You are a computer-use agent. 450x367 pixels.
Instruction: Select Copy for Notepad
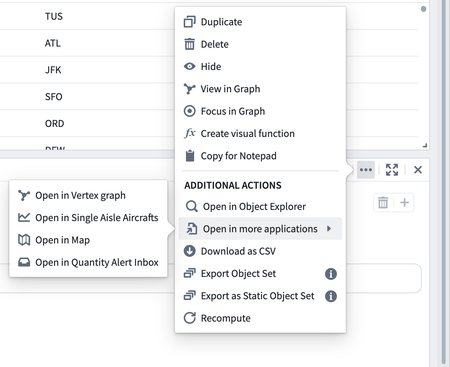pos(260,156)
